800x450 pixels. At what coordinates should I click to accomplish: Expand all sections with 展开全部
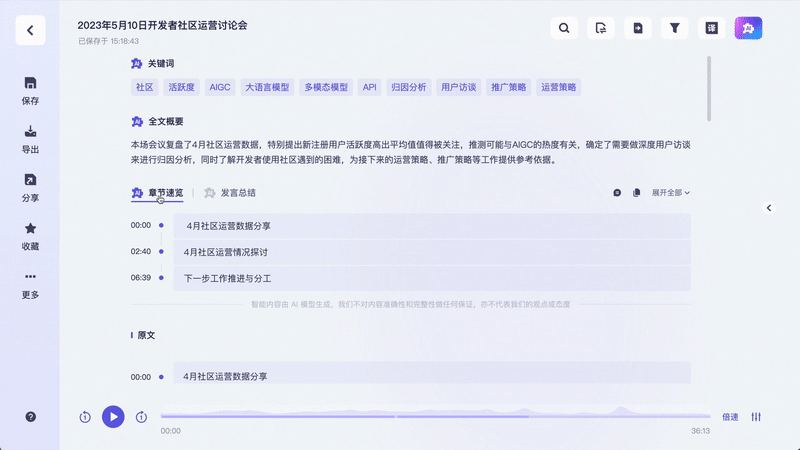(x=671, y=193)
